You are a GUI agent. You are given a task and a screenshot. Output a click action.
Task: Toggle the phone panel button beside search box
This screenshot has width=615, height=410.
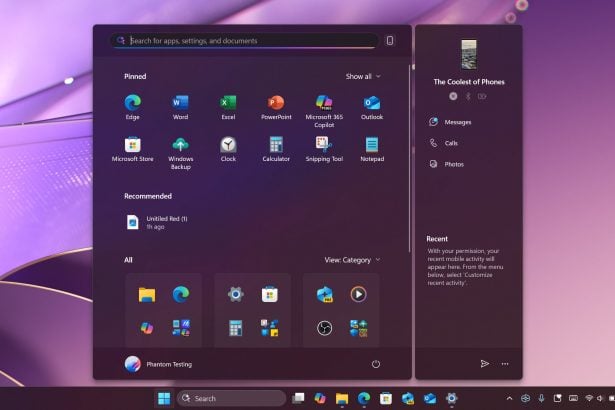click(x=390, y=40)
